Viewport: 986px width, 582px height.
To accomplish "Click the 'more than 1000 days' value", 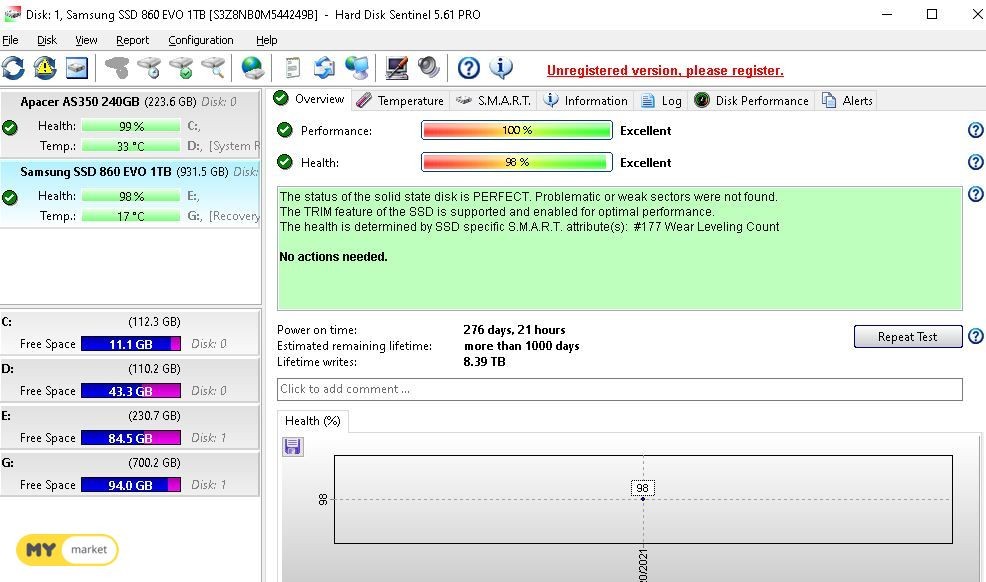I will click(522, 346).
